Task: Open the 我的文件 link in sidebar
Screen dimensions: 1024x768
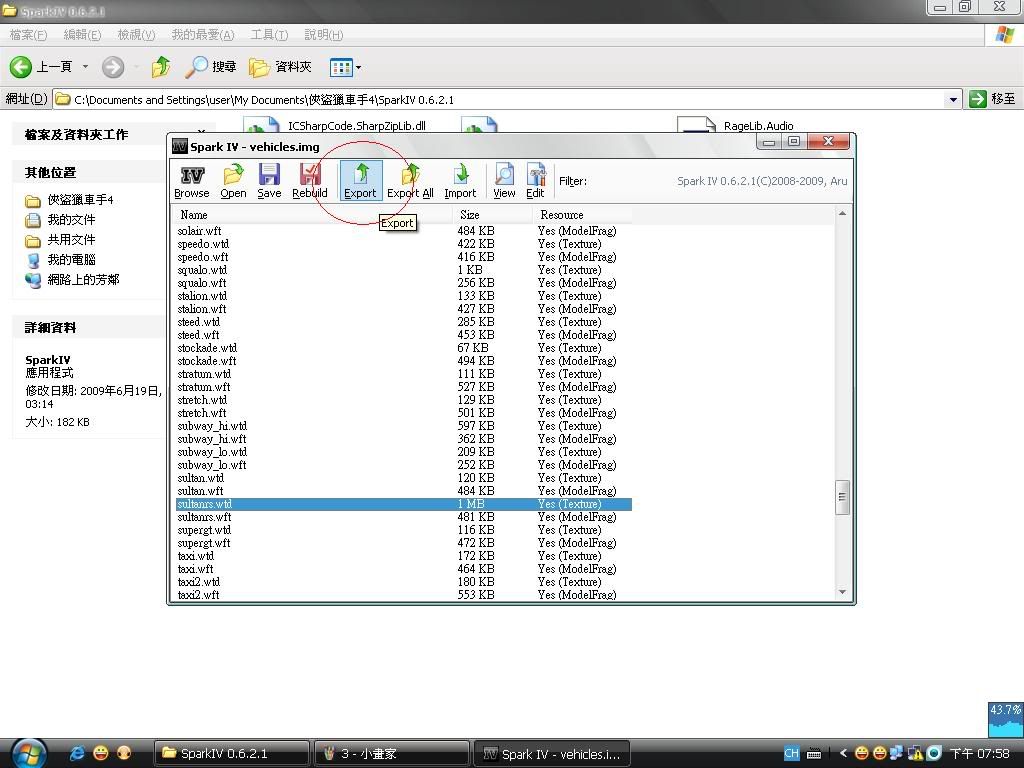Action: point(71,220)
